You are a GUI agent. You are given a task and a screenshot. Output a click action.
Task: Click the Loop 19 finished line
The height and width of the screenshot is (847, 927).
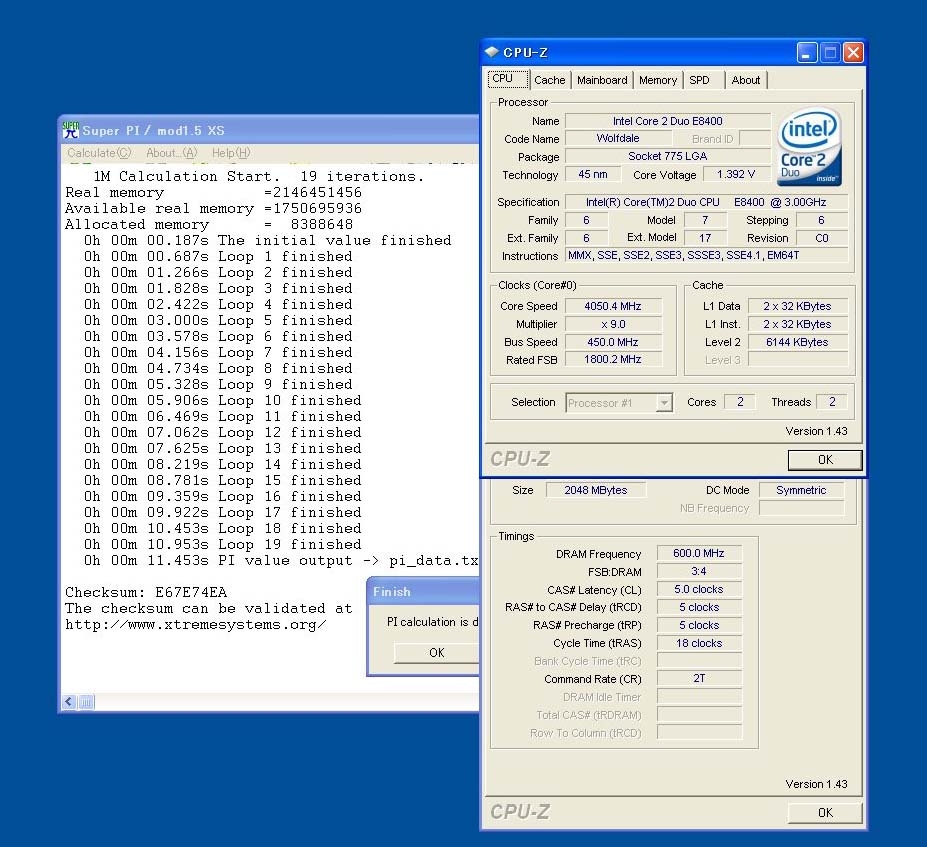click(x=222, y=544)
